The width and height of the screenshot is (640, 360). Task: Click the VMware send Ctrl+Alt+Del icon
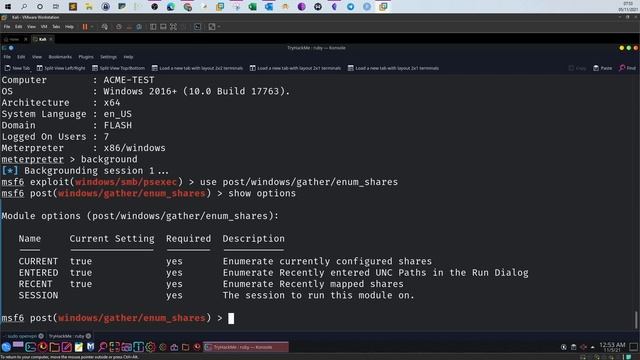pos(105,27)
